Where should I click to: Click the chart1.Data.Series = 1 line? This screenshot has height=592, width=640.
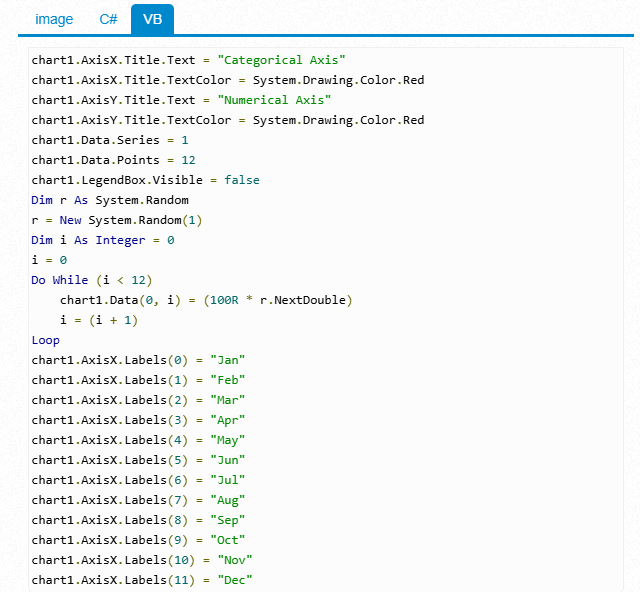click(x=110, y=140)
